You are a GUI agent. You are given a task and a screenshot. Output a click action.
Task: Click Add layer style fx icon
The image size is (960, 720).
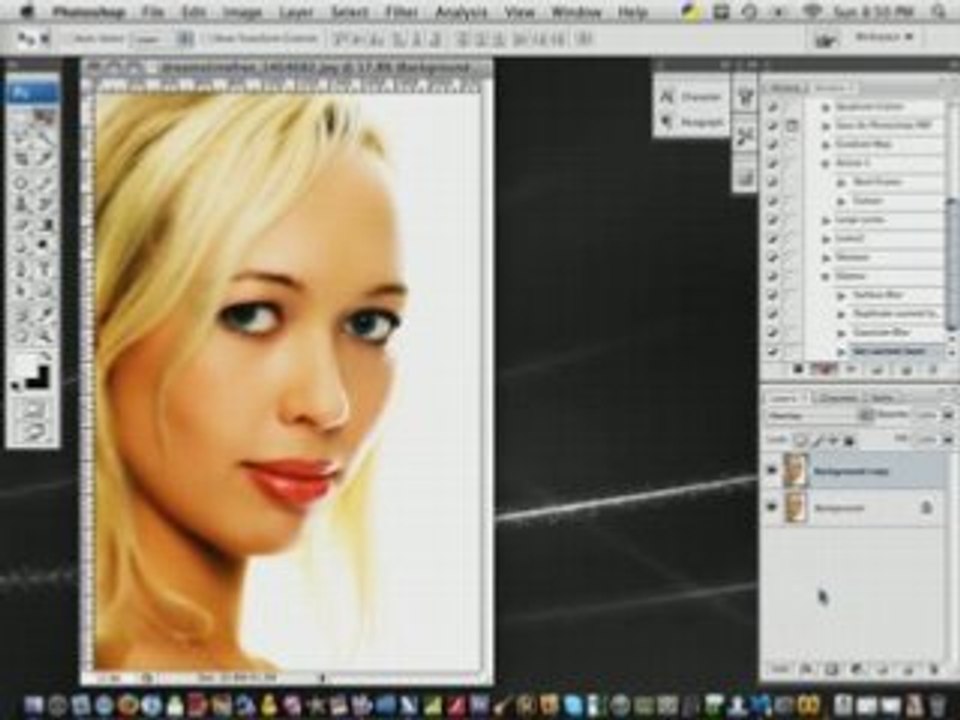coord(807,670)
